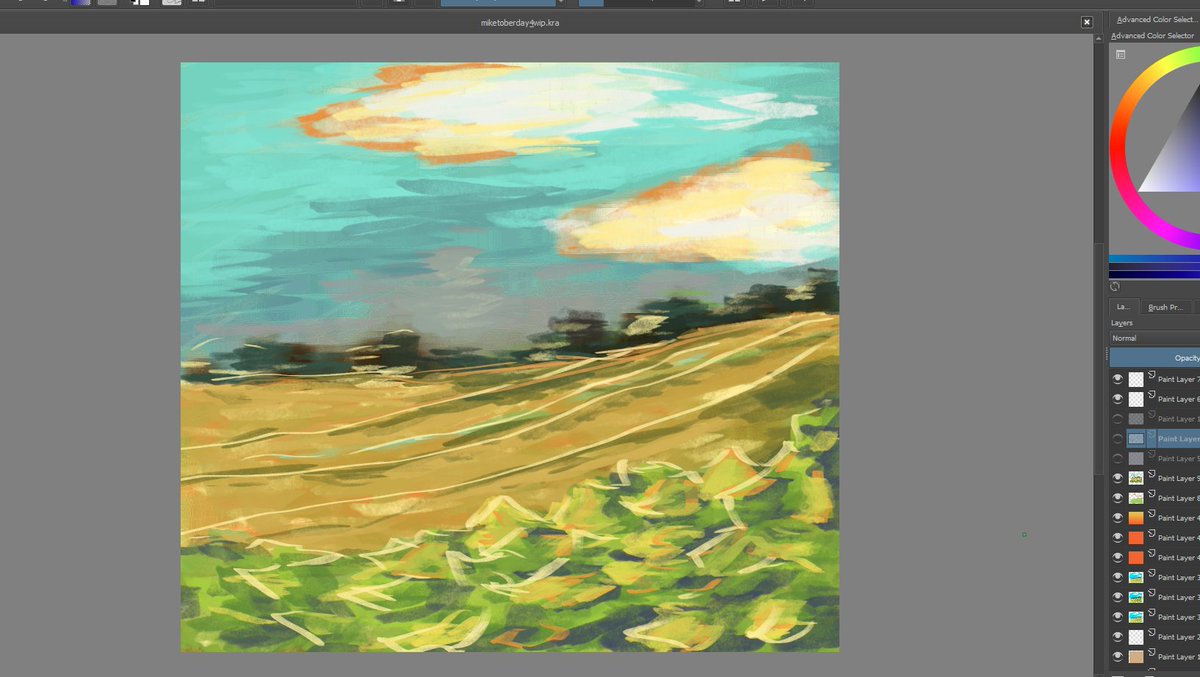Image resolution: width=1200 pixels, height=677 pixels.
Task: Hide Paint Layer 7 via its eye icon
Action: 1118,379
